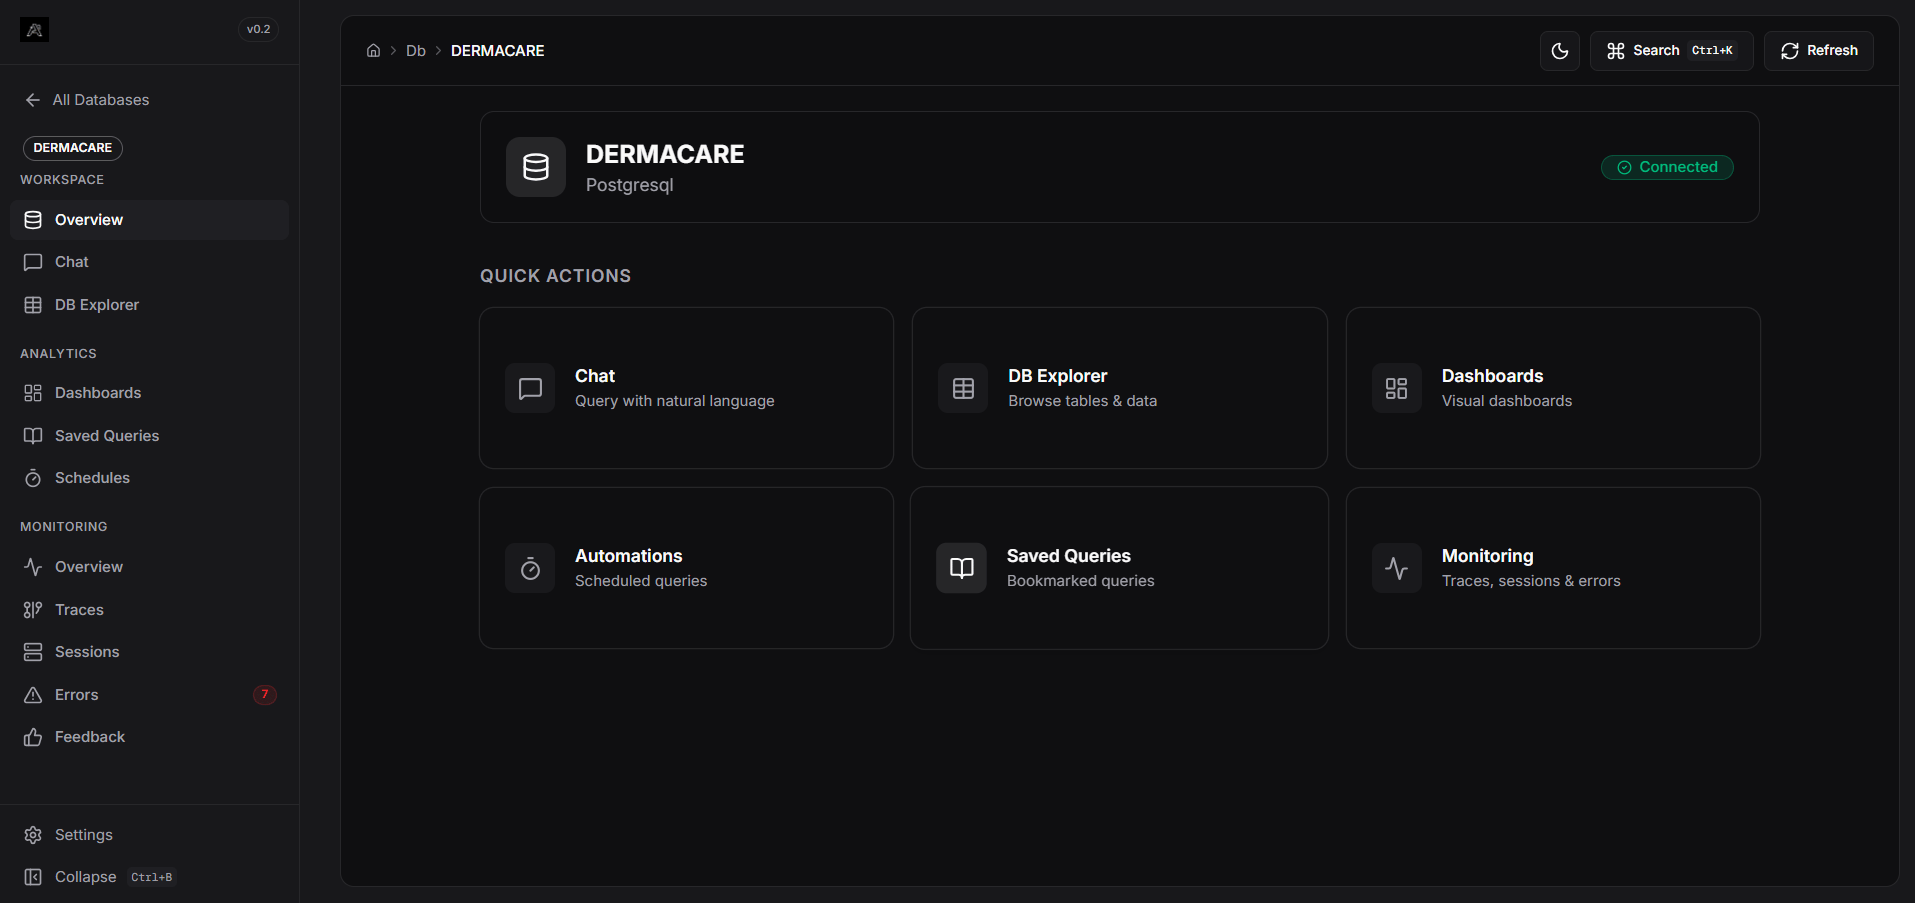Select the DERMACARE database chip in sidebar
Viewport: 1915px width, 903px height.
(73, 148)
